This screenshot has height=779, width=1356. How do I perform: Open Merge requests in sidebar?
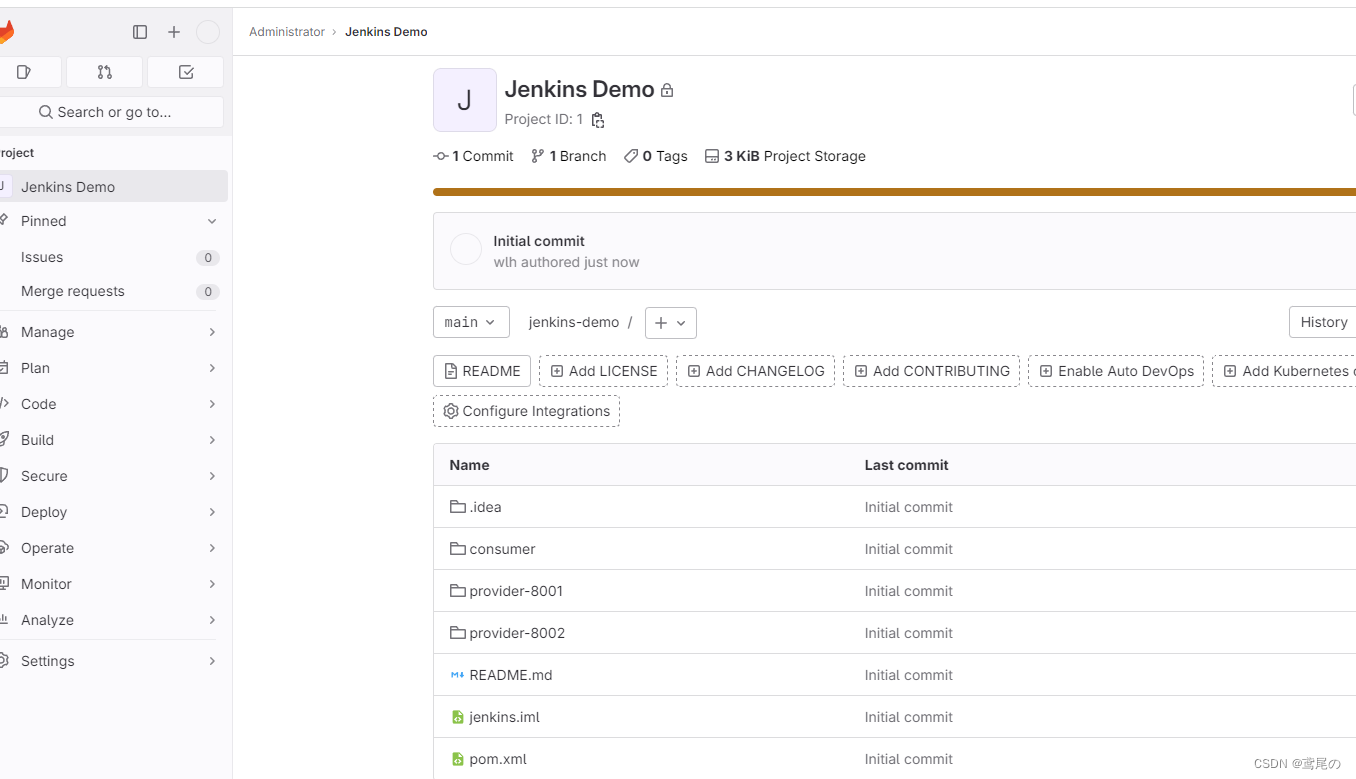114,291
